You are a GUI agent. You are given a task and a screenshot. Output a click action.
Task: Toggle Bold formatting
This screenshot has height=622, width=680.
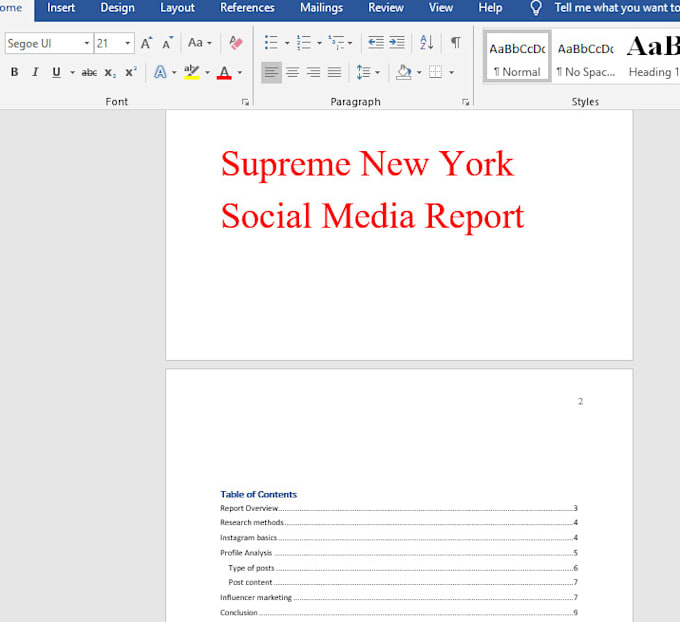[14, 72]
